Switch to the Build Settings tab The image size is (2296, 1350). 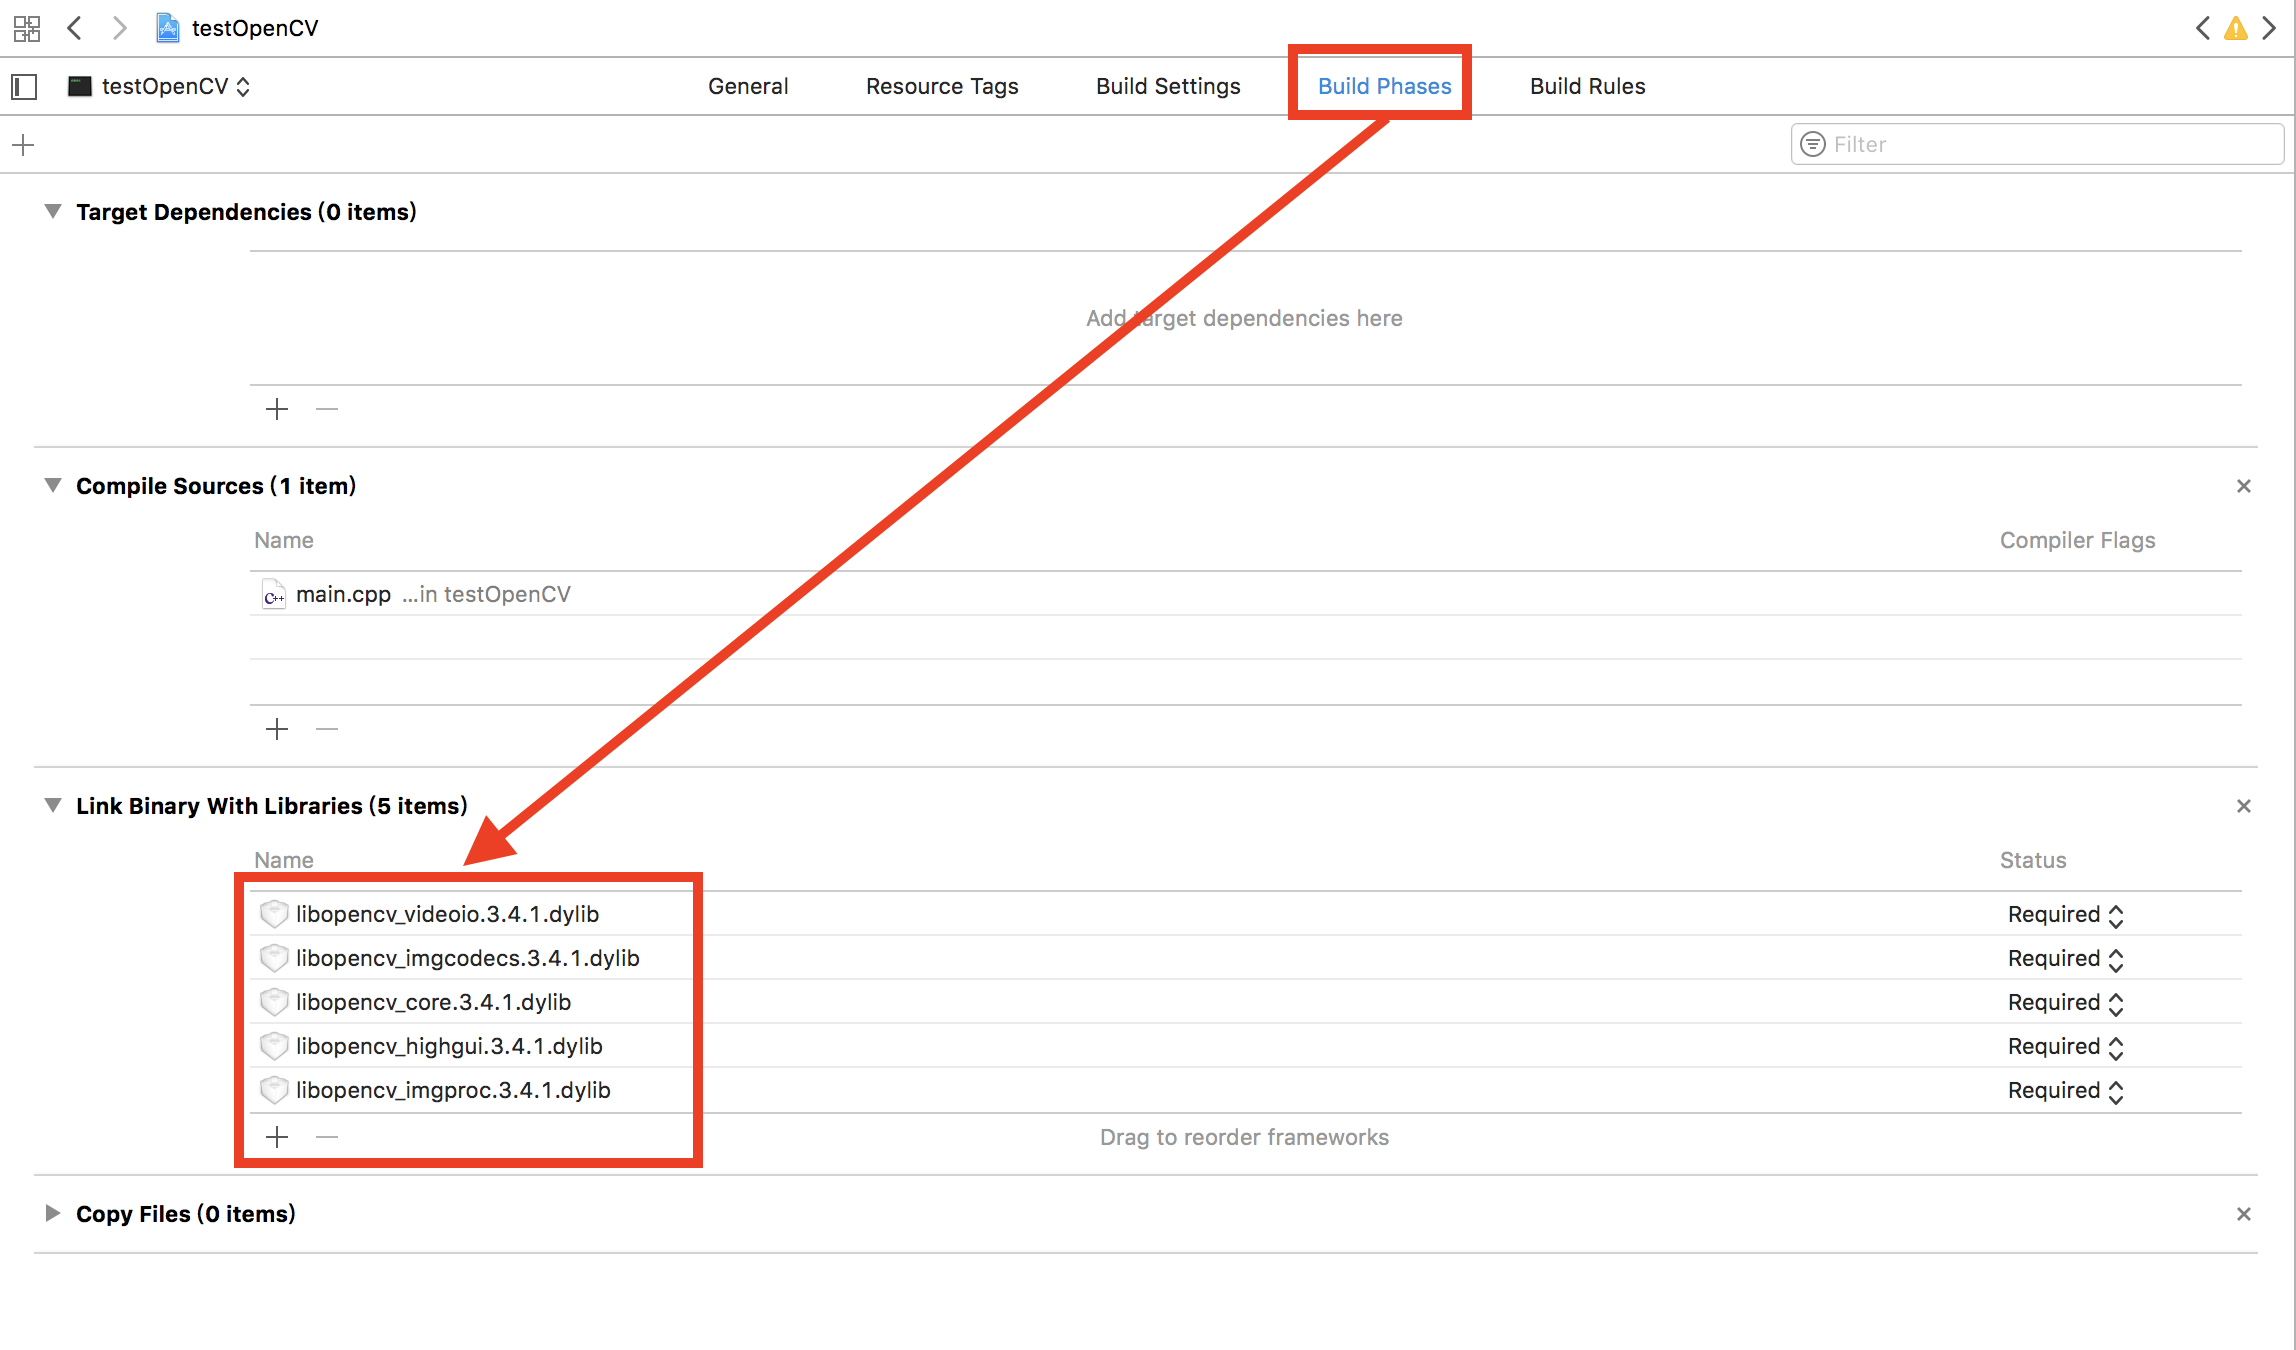[1168, 87]
